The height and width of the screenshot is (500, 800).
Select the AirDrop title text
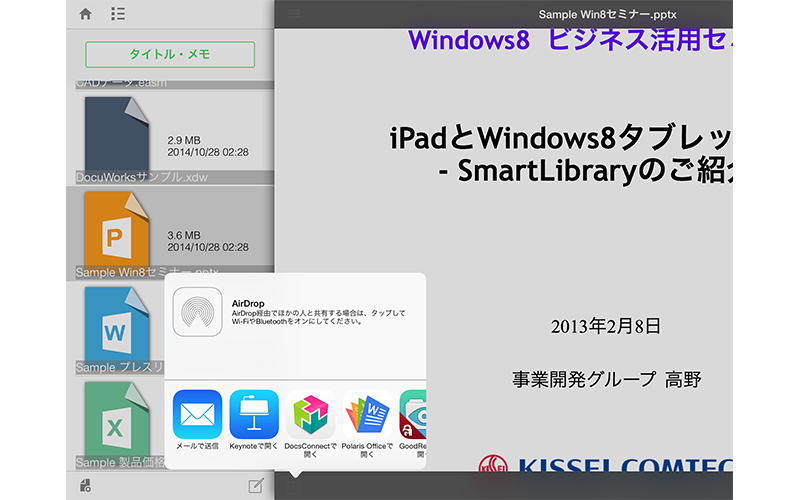[x=248, y=304]
